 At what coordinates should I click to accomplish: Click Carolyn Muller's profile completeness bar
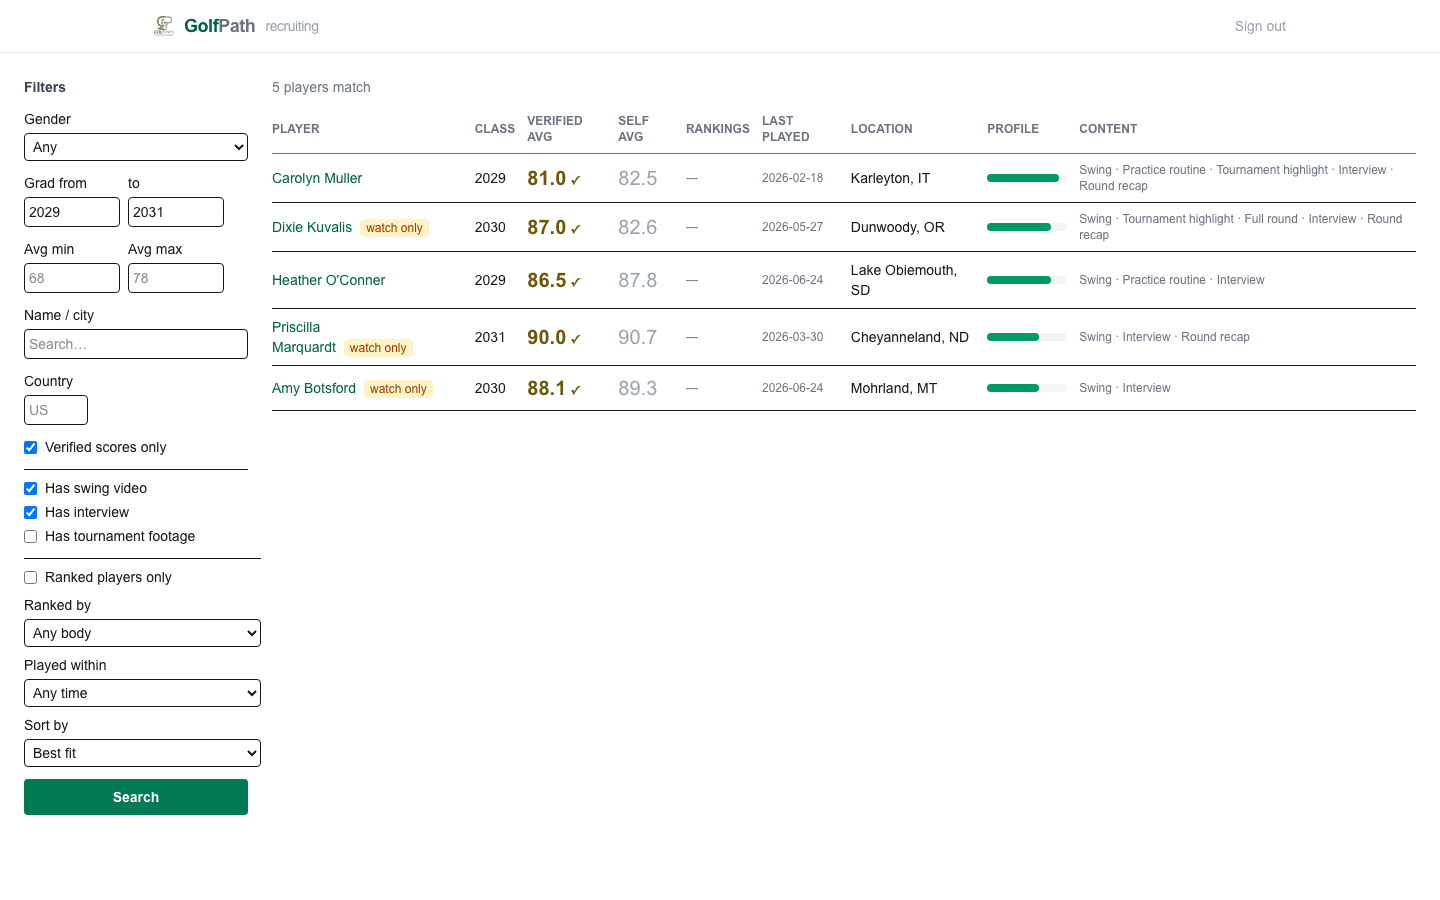1027,178
